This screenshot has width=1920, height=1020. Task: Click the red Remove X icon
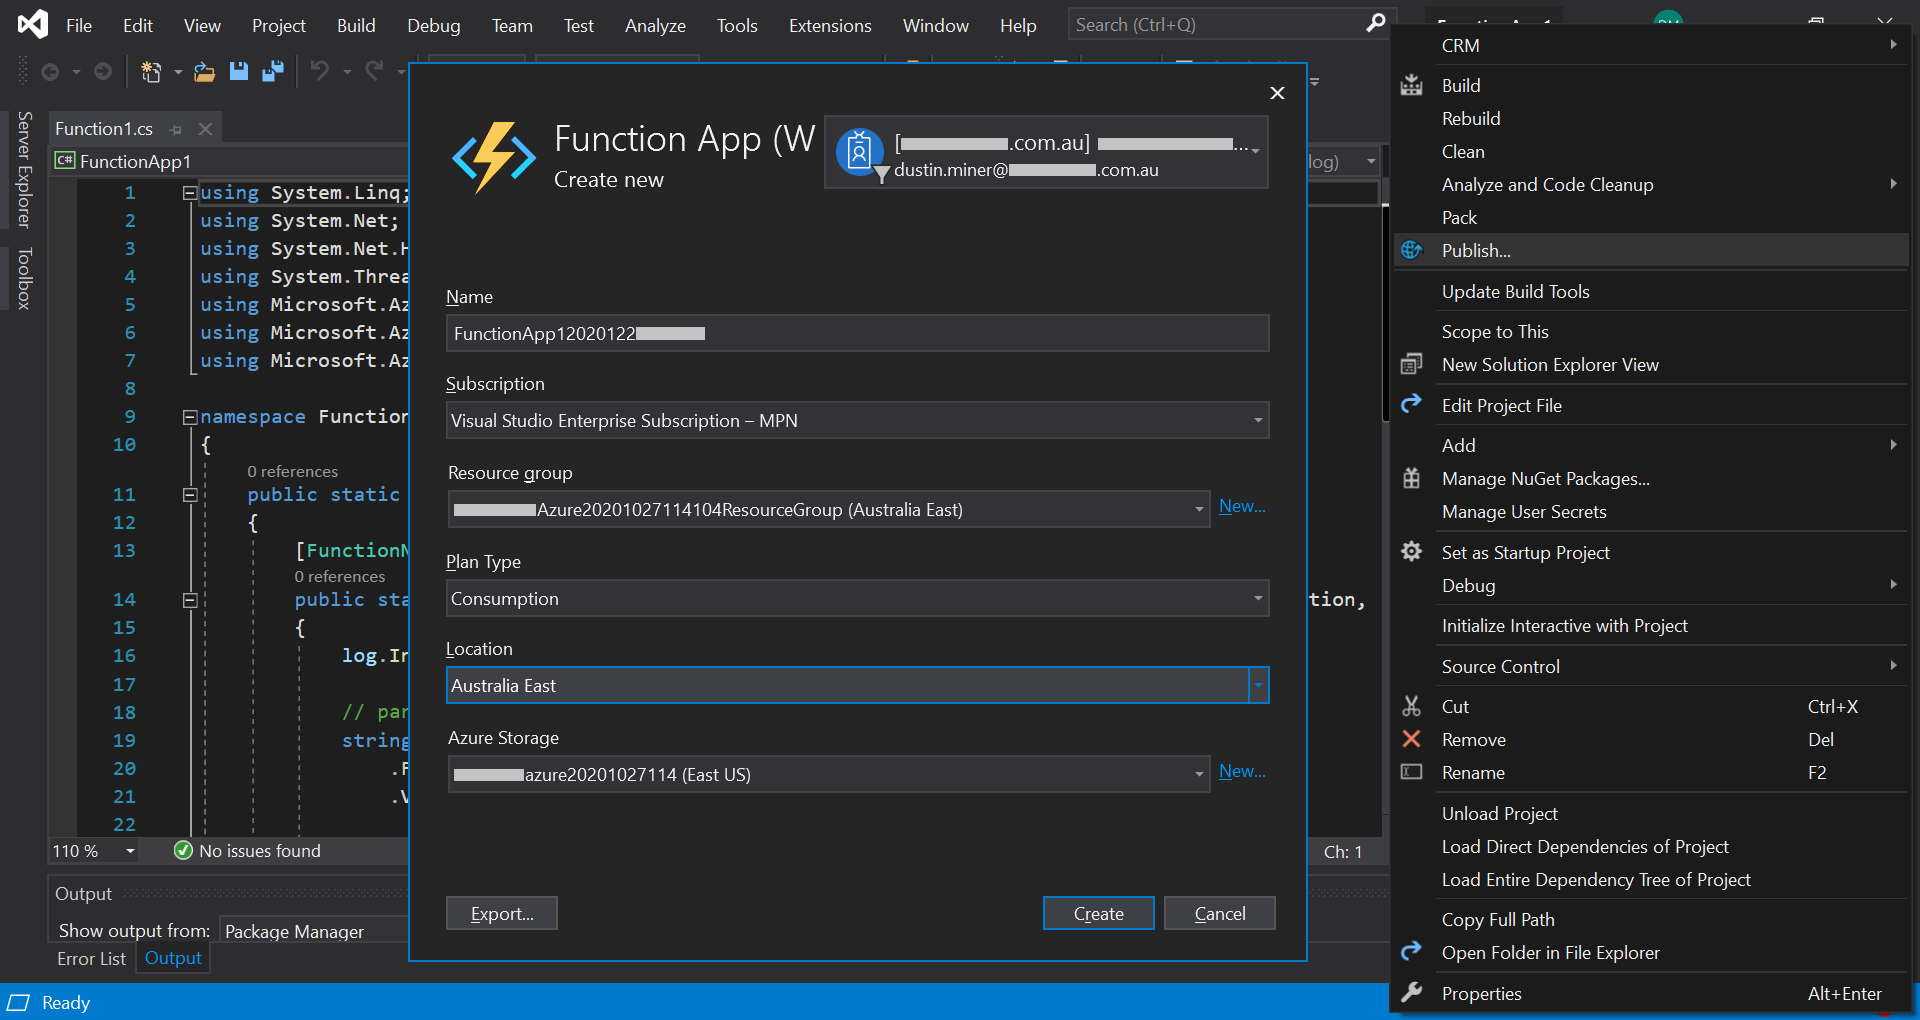(1411, 739)
